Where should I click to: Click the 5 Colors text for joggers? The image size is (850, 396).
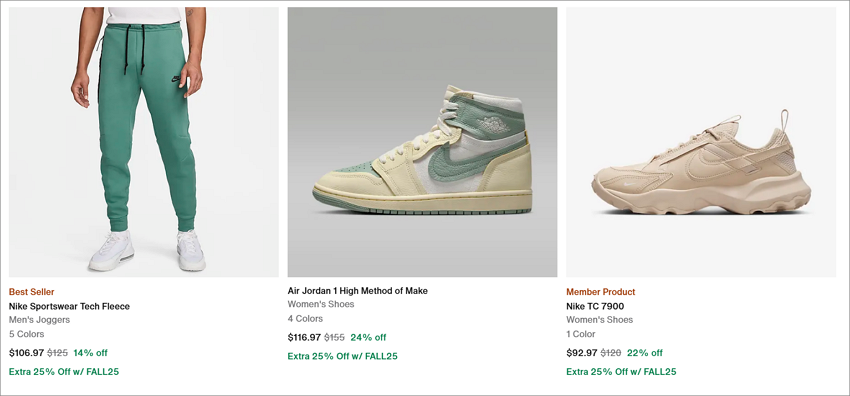tap(27, 334)
